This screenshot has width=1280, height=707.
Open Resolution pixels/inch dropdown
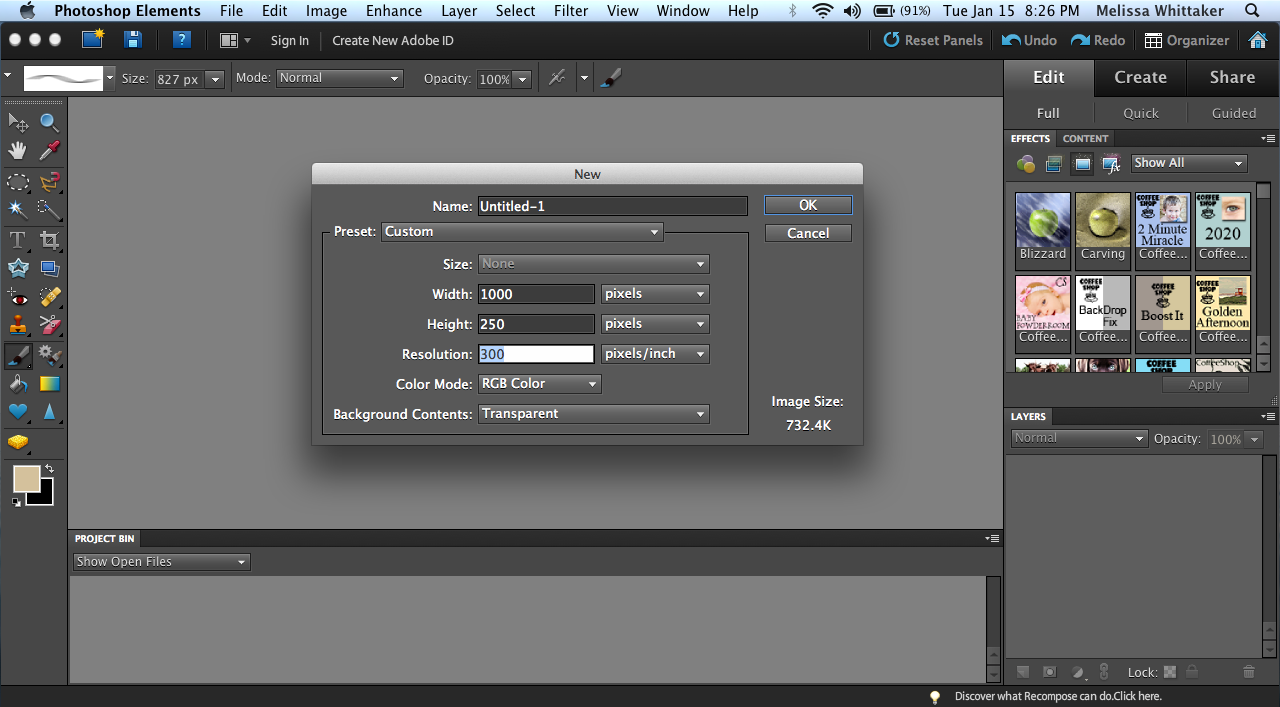click(x=655, y=354)
